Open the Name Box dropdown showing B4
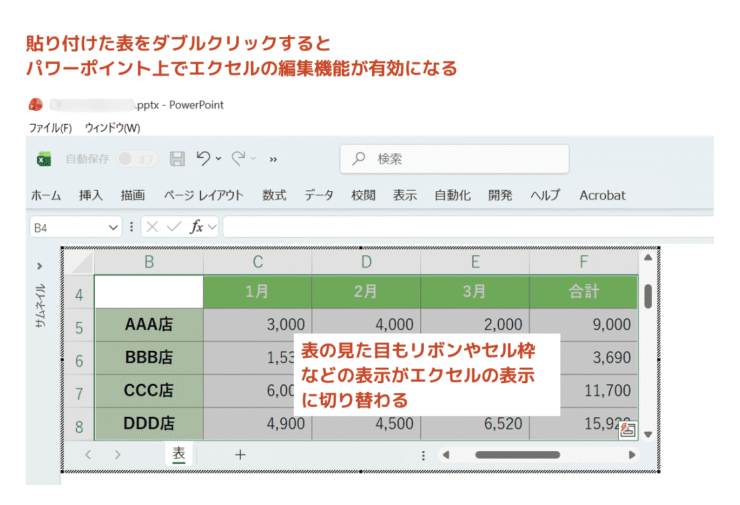 tap(113, 228)
